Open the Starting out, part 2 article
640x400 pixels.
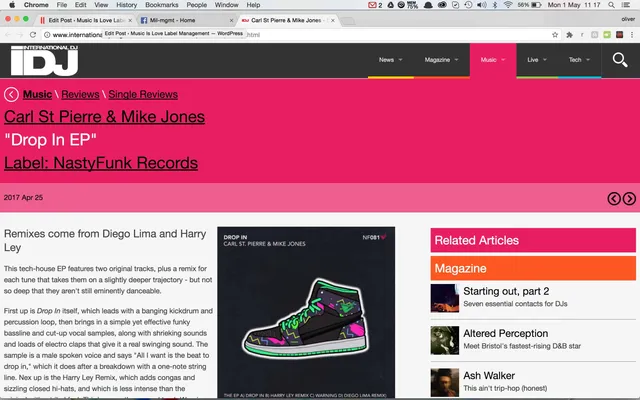tap(506, 291)
